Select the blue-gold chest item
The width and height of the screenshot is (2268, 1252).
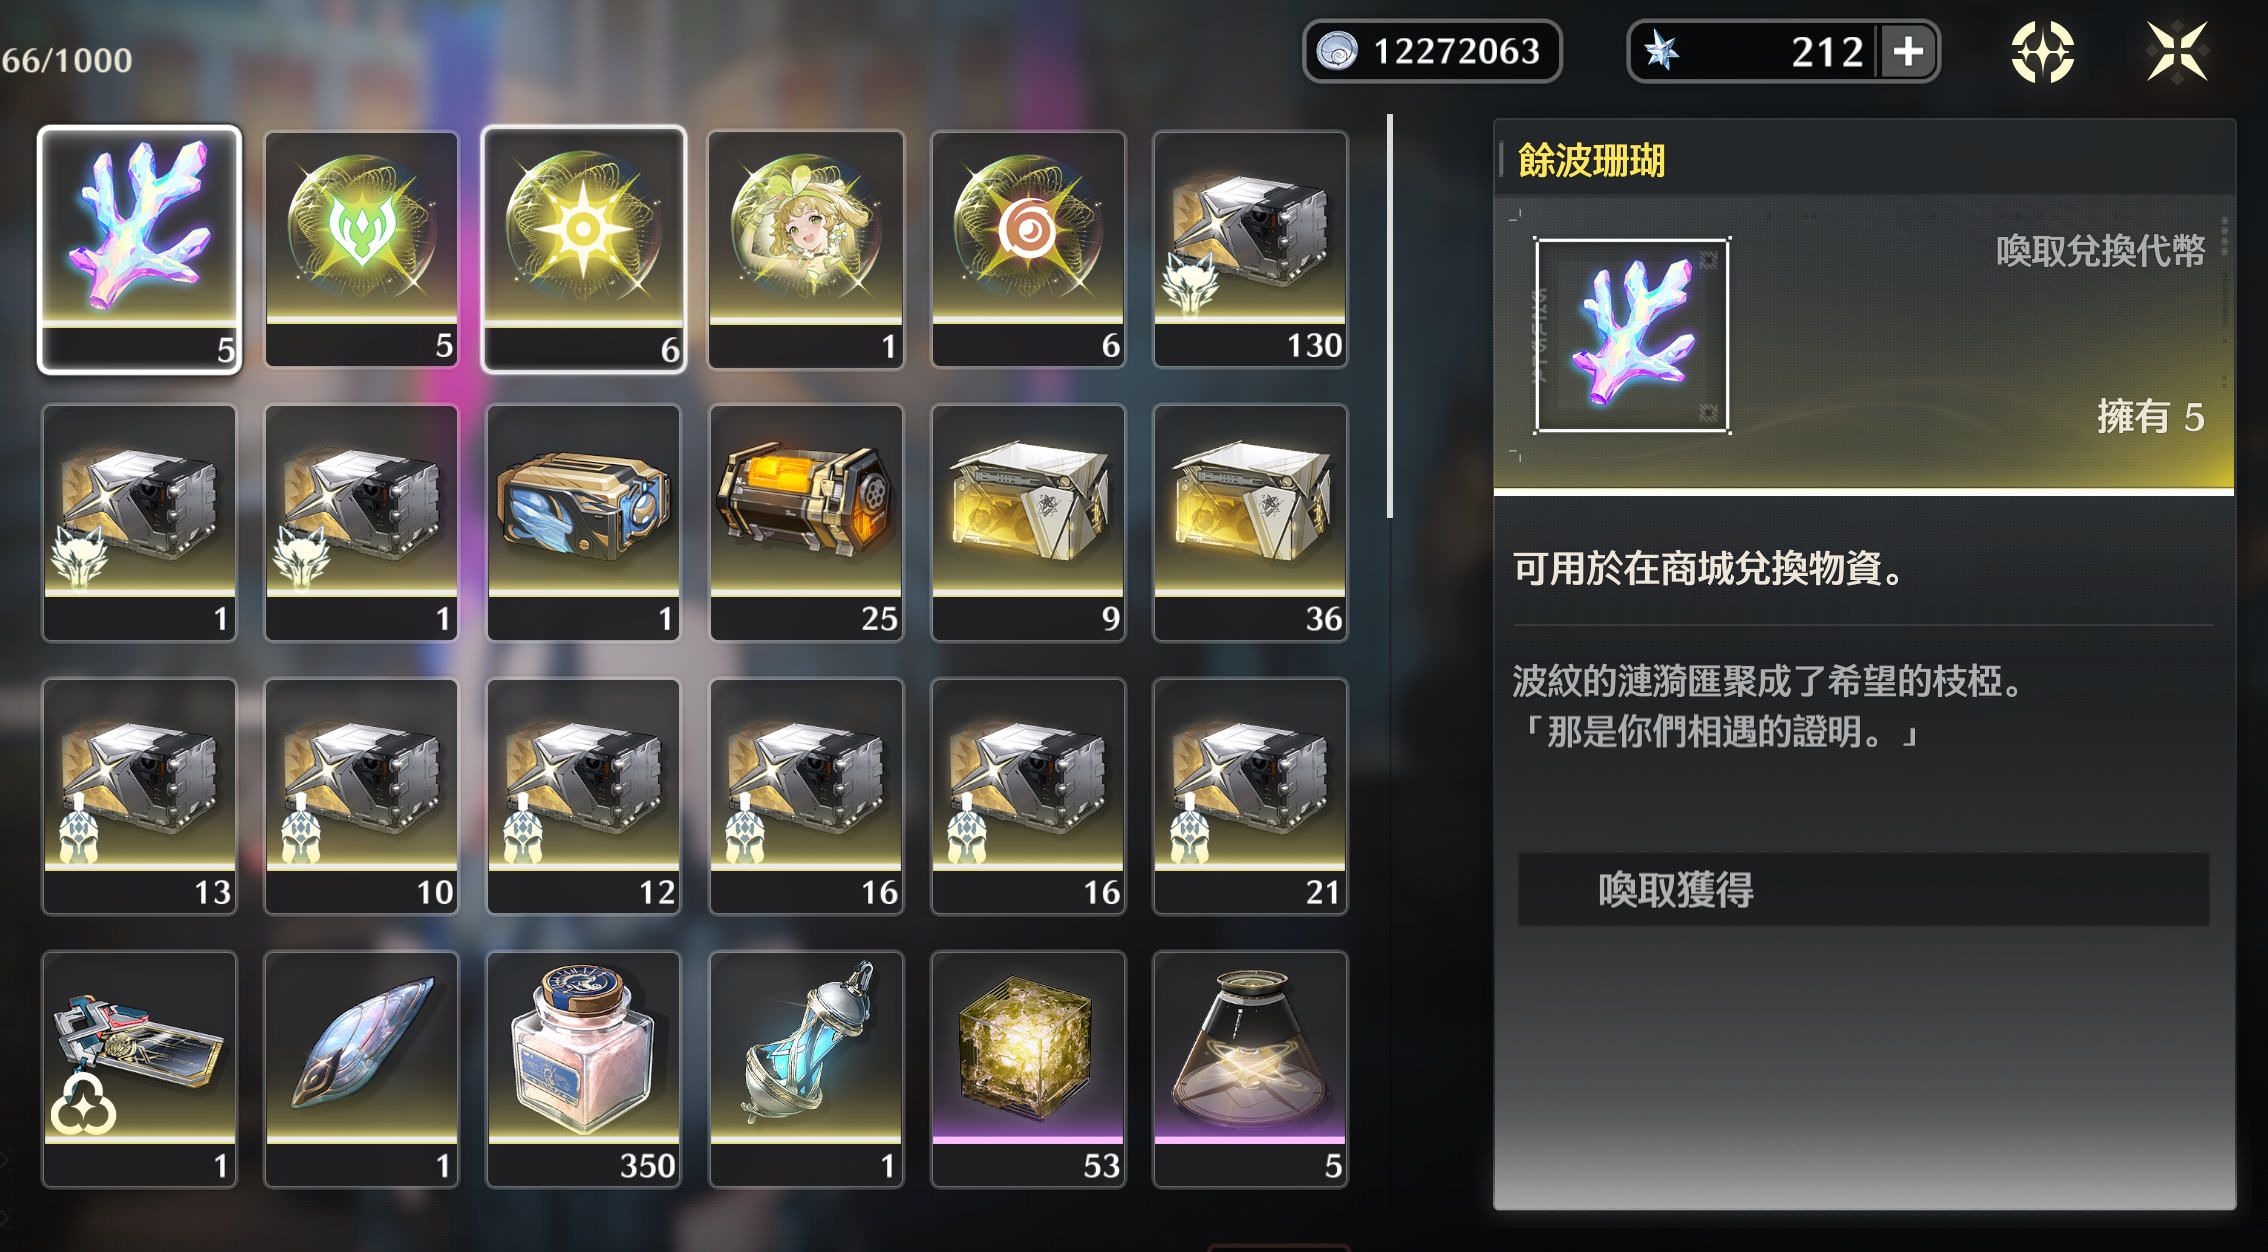pyautogui.click(x=584, y=522)
